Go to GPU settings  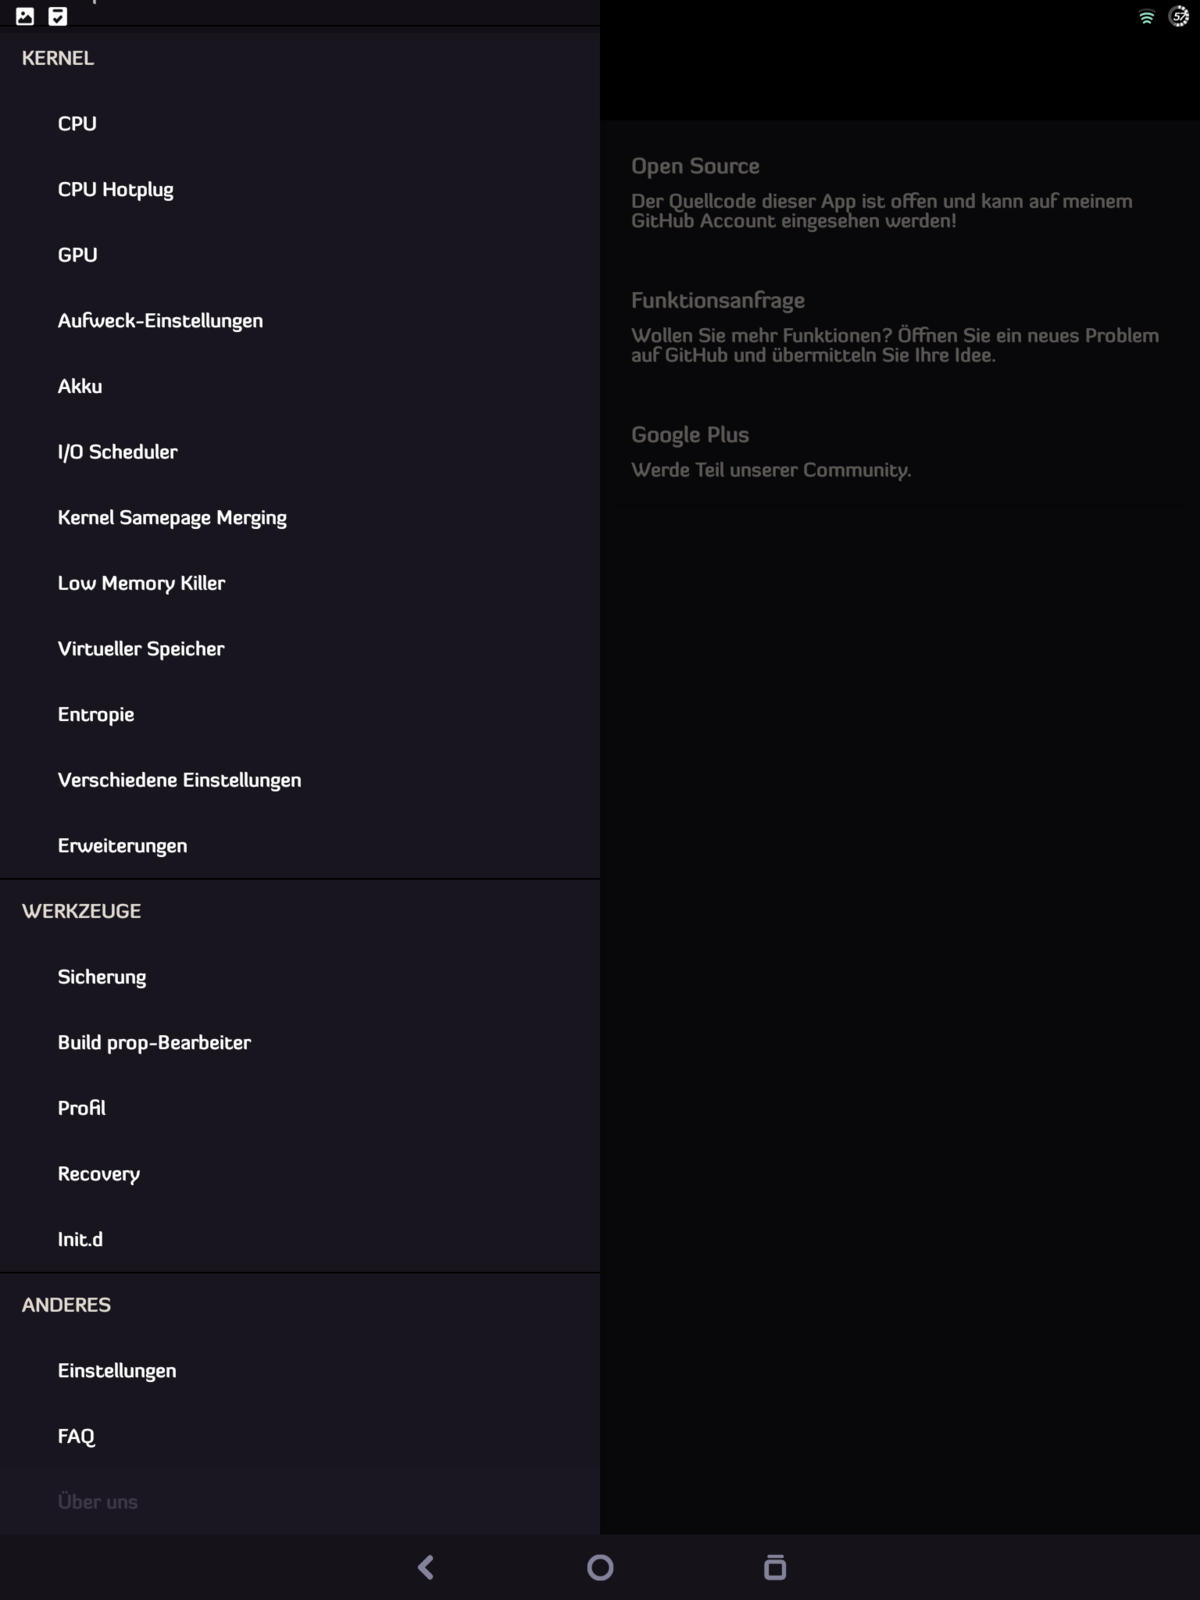pyautogui.click(x=78, y=255)
